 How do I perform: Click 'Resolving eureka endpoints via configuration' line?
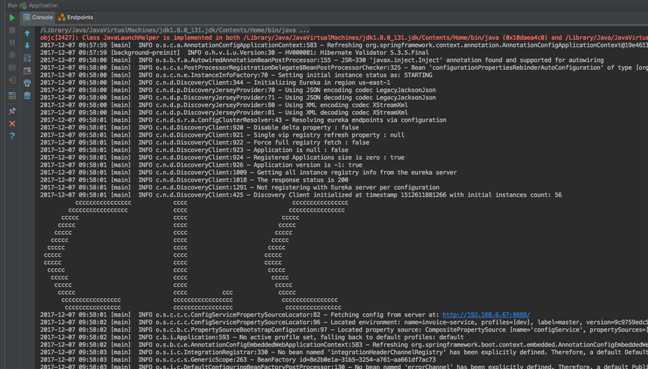coord(243,120)
